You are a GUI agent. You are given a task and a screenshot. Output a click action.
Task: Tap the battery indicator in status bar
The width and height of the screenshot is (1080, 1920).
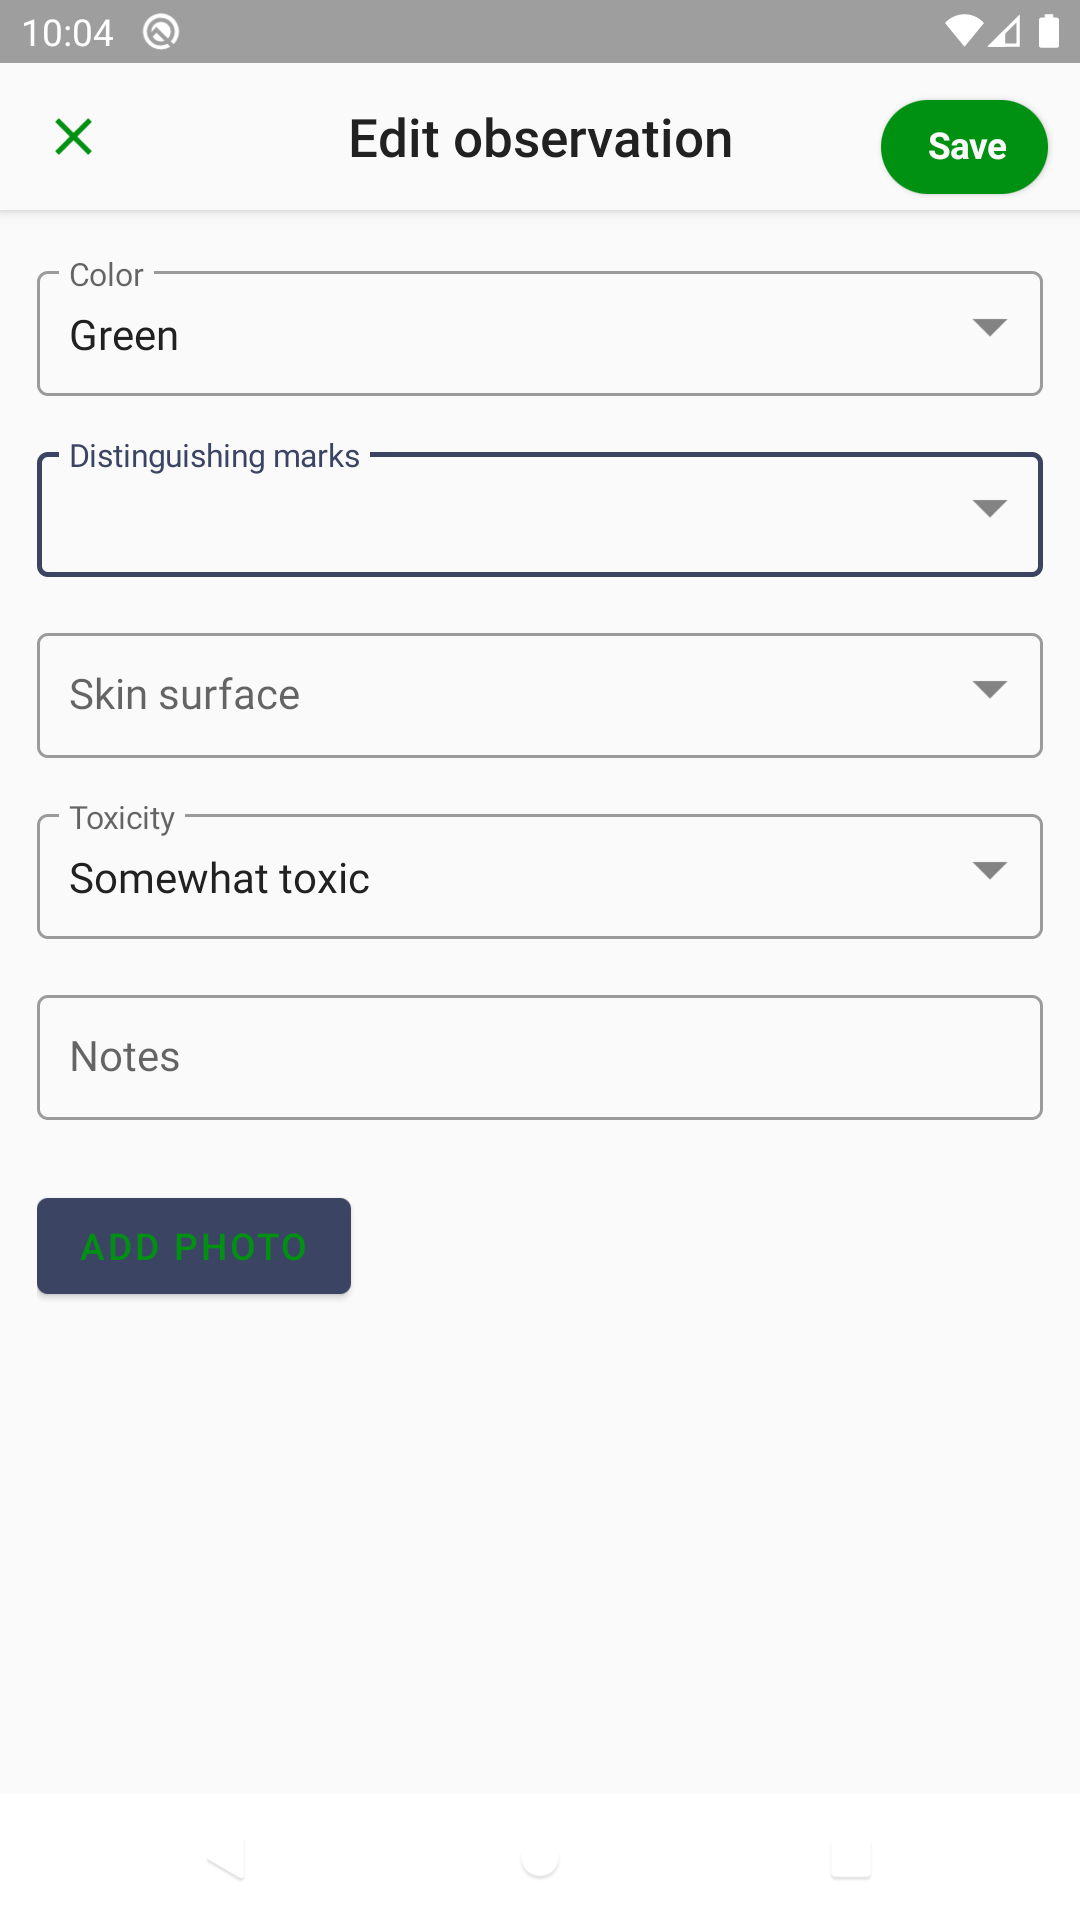1049,31
